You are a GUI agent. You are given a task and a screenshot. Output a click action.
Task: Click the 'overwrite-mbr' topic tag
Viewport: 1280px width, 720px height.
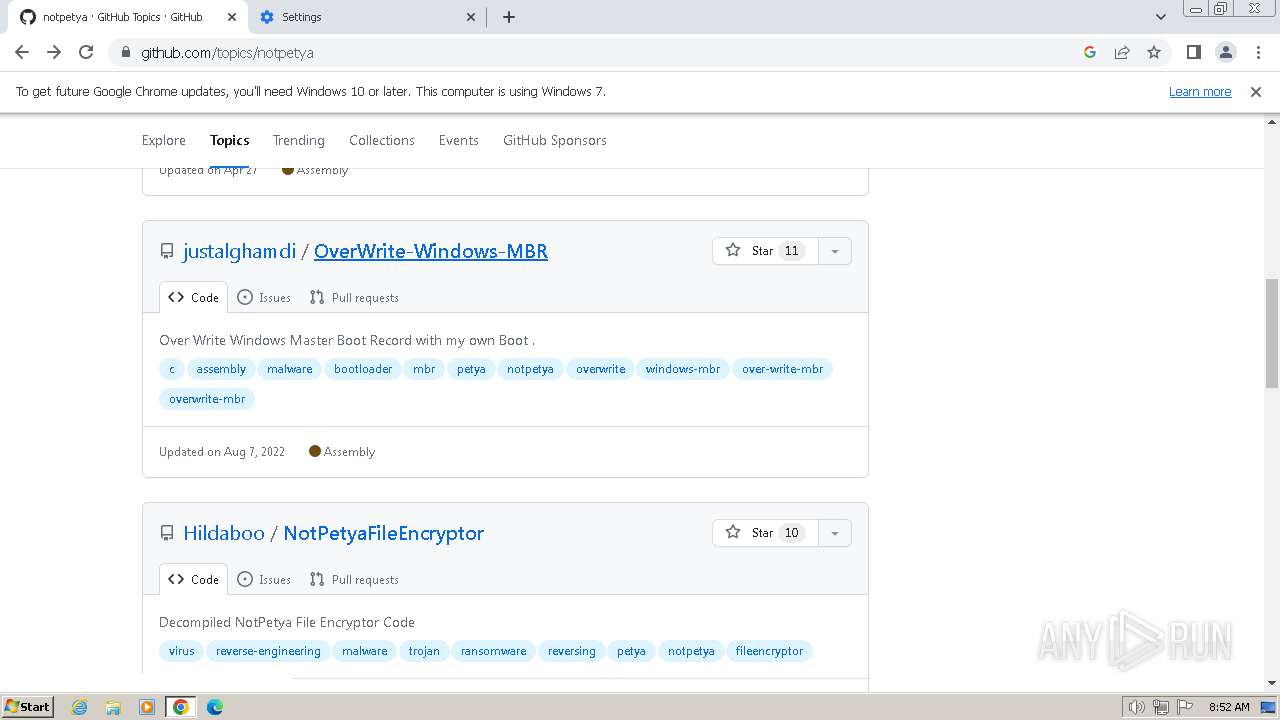pyautogui.click(x=207, y=399)
